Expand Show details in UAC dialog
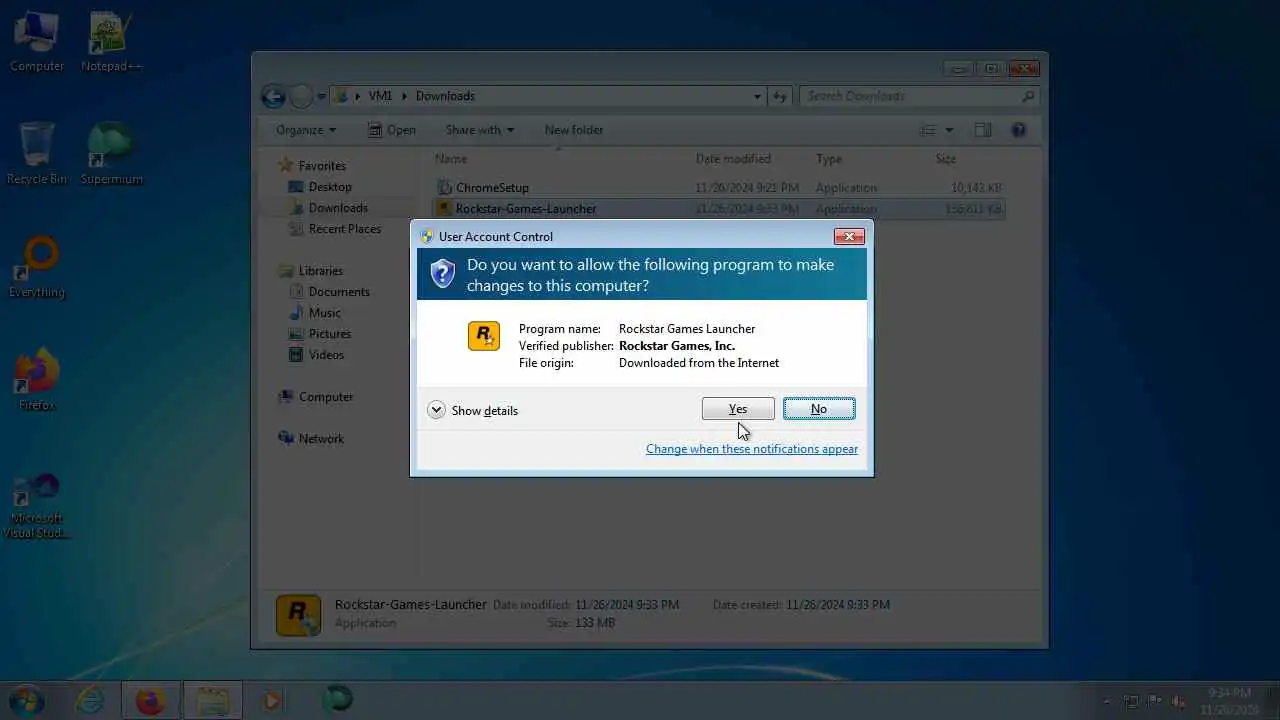1280x720 pixels. point(473,410)
